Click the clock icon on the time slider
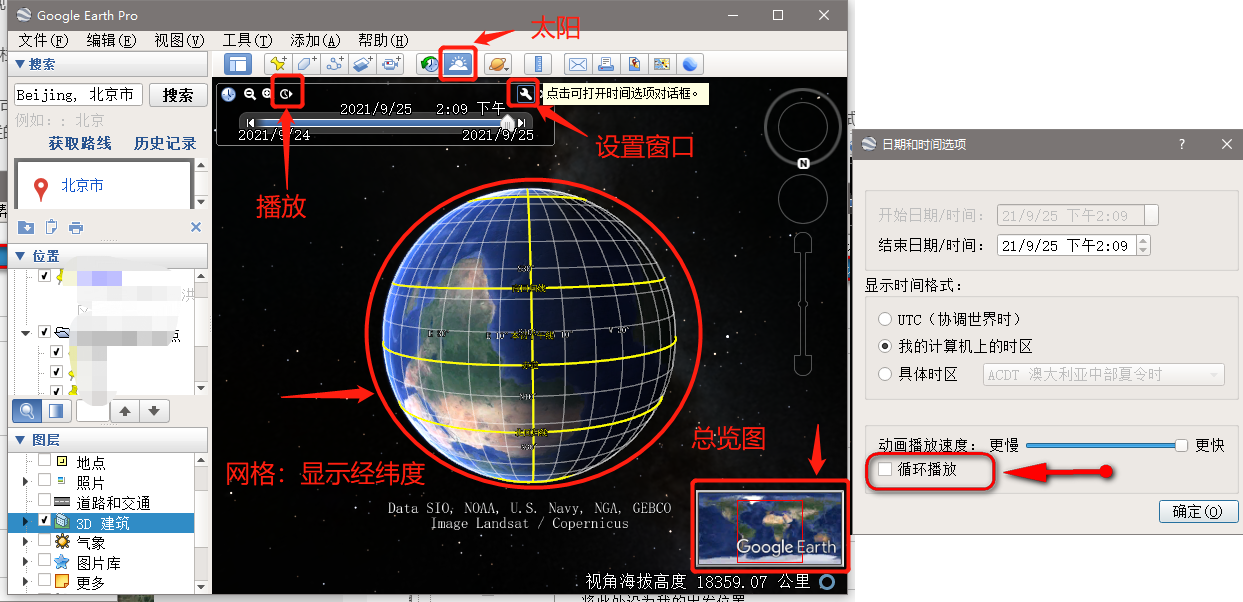 [229, 94]
